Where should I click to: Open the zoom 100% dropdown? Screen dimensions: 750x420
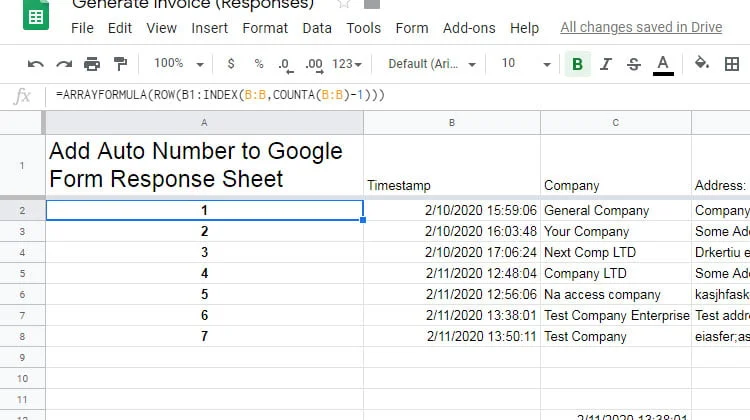pyautogui.click(x=178, y=64)
